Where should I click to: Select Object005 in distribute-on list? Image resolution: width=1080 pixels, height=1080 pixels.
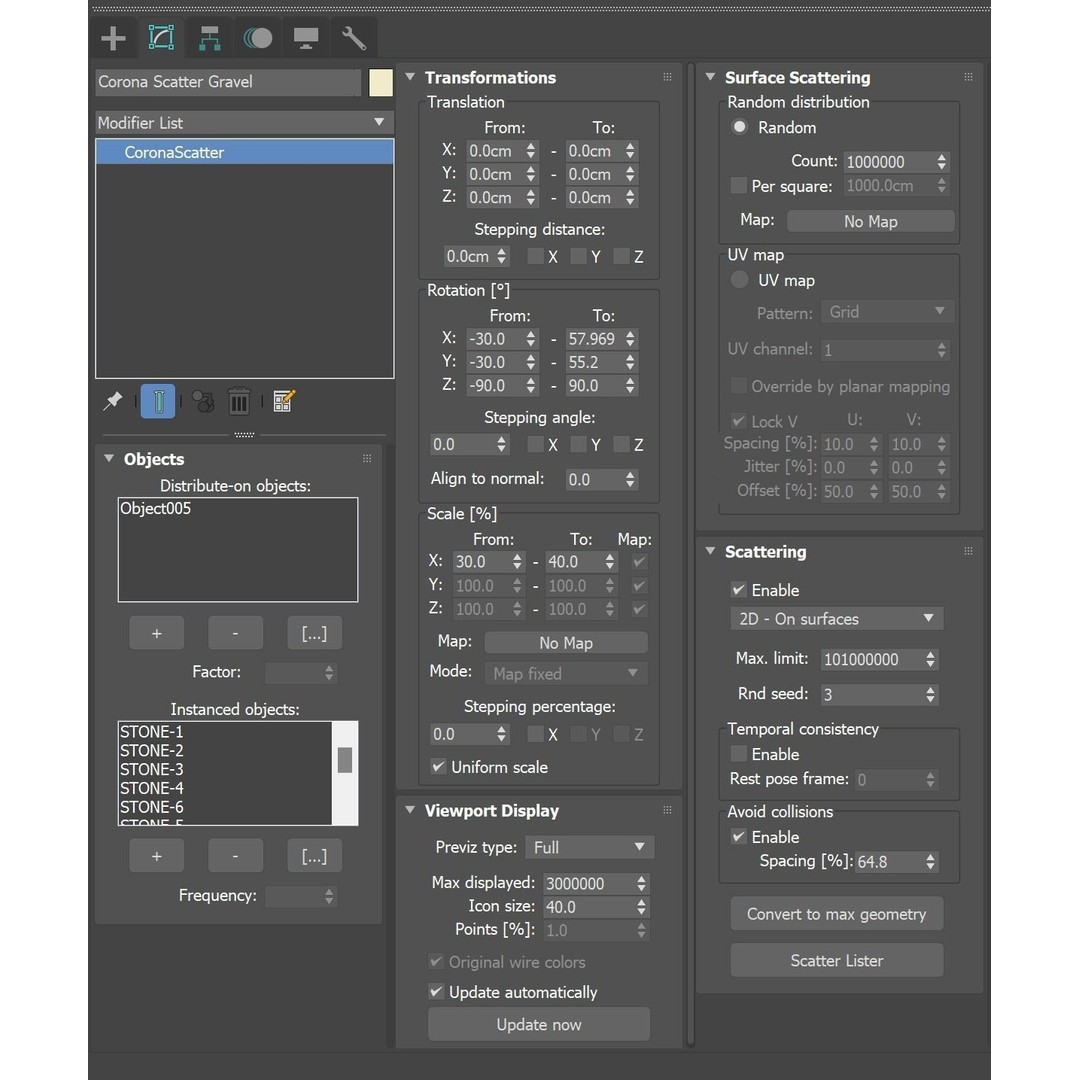click(x=156, y=508)
